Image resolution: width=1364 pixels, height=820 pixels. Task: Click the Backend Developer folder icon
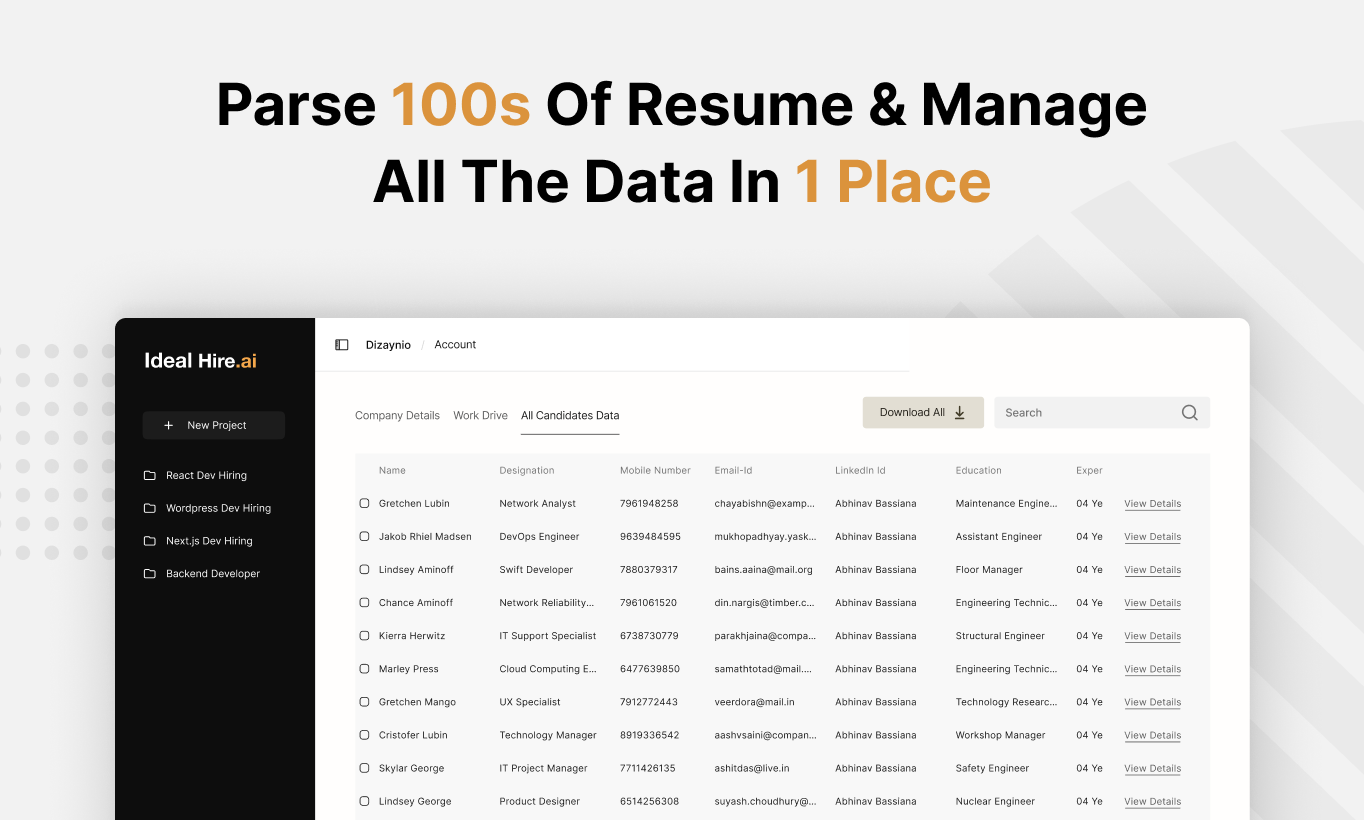pos(150,574)
